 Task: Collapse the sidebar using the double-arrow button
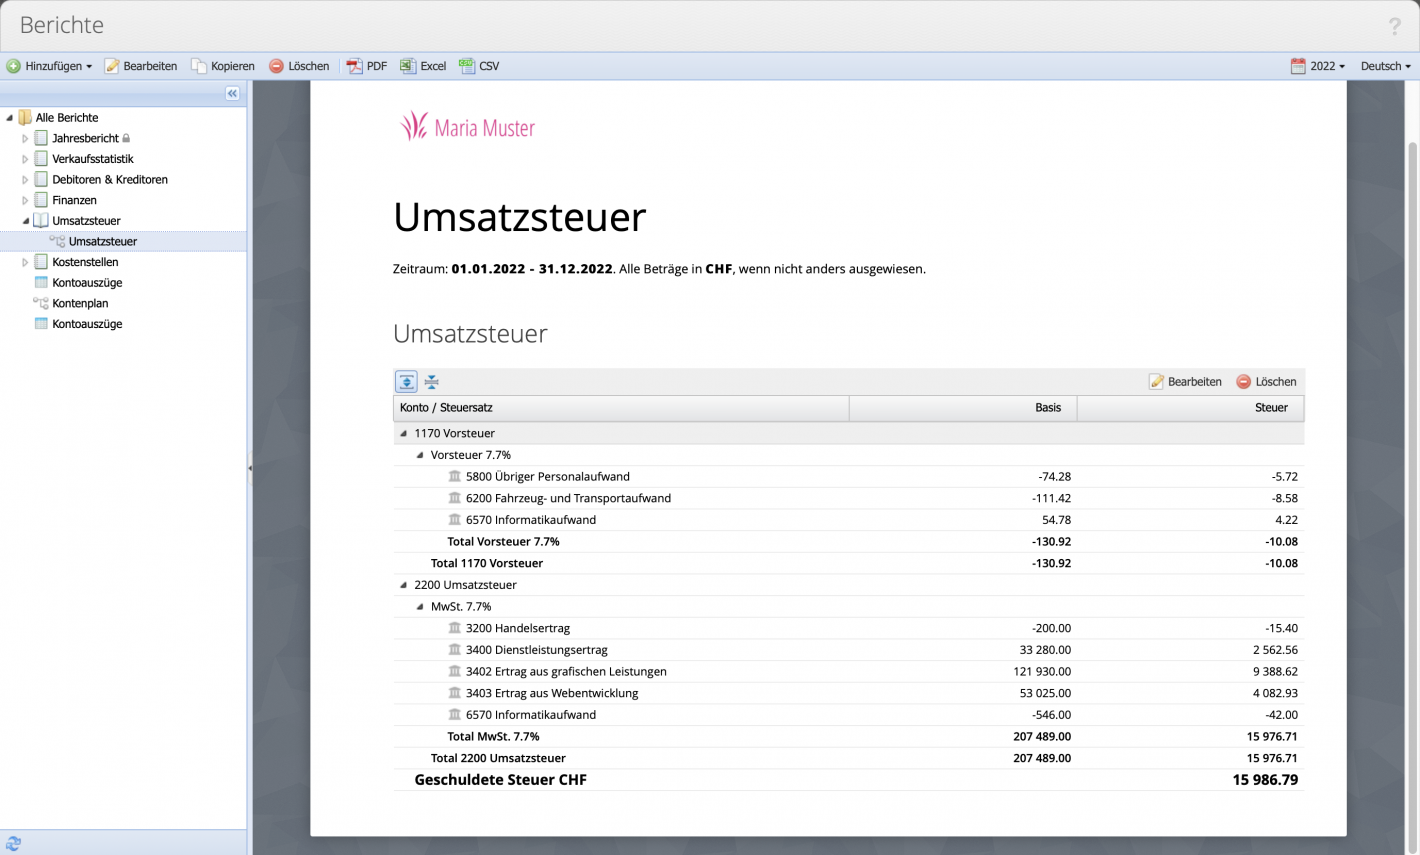232,93
